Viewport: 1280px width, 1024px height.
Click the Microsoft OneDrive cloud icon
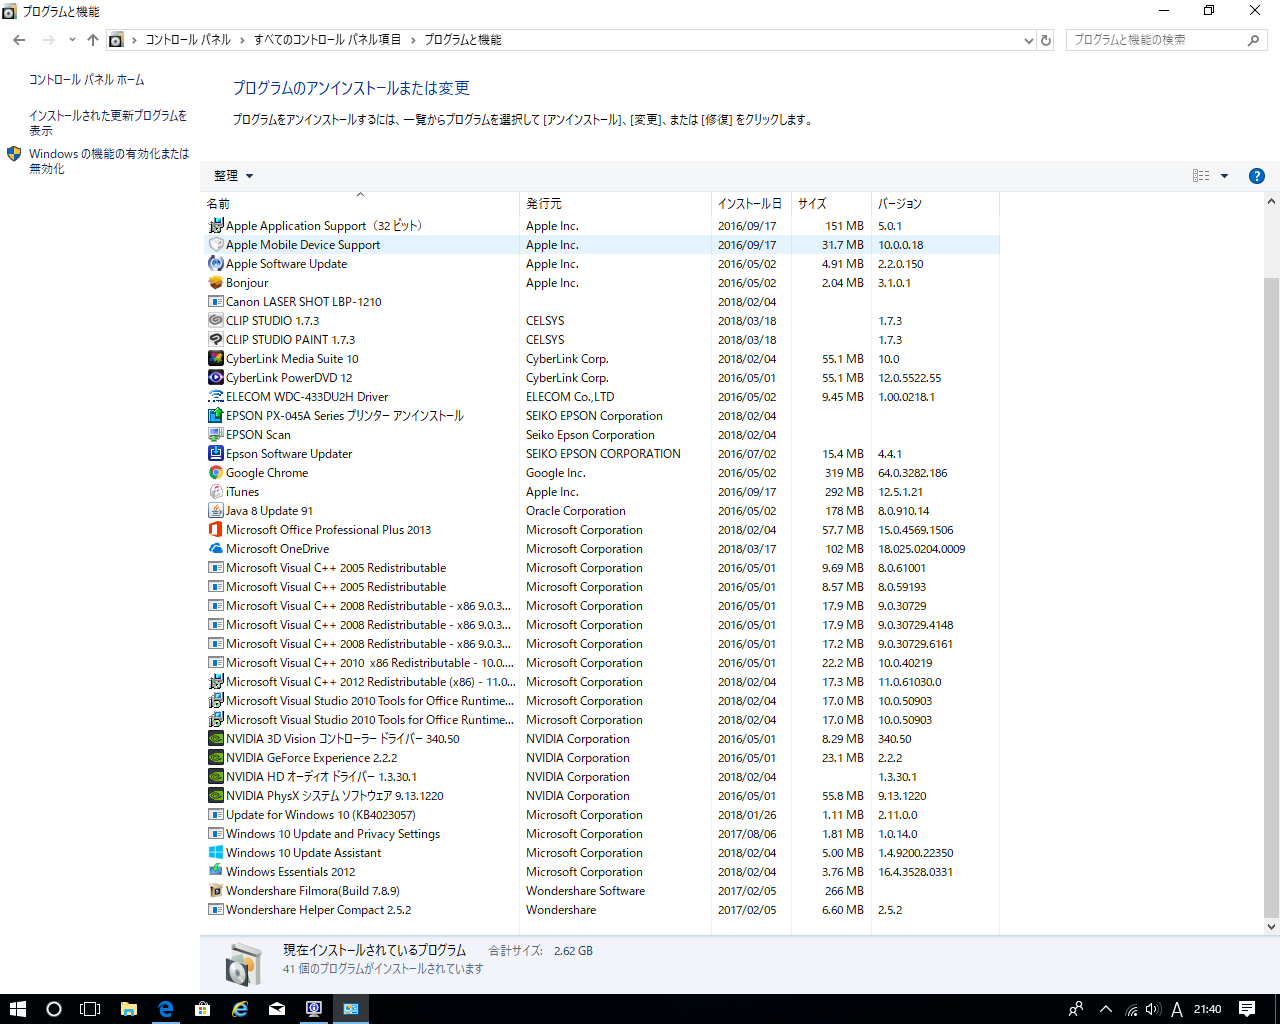(x=216, y=549)
